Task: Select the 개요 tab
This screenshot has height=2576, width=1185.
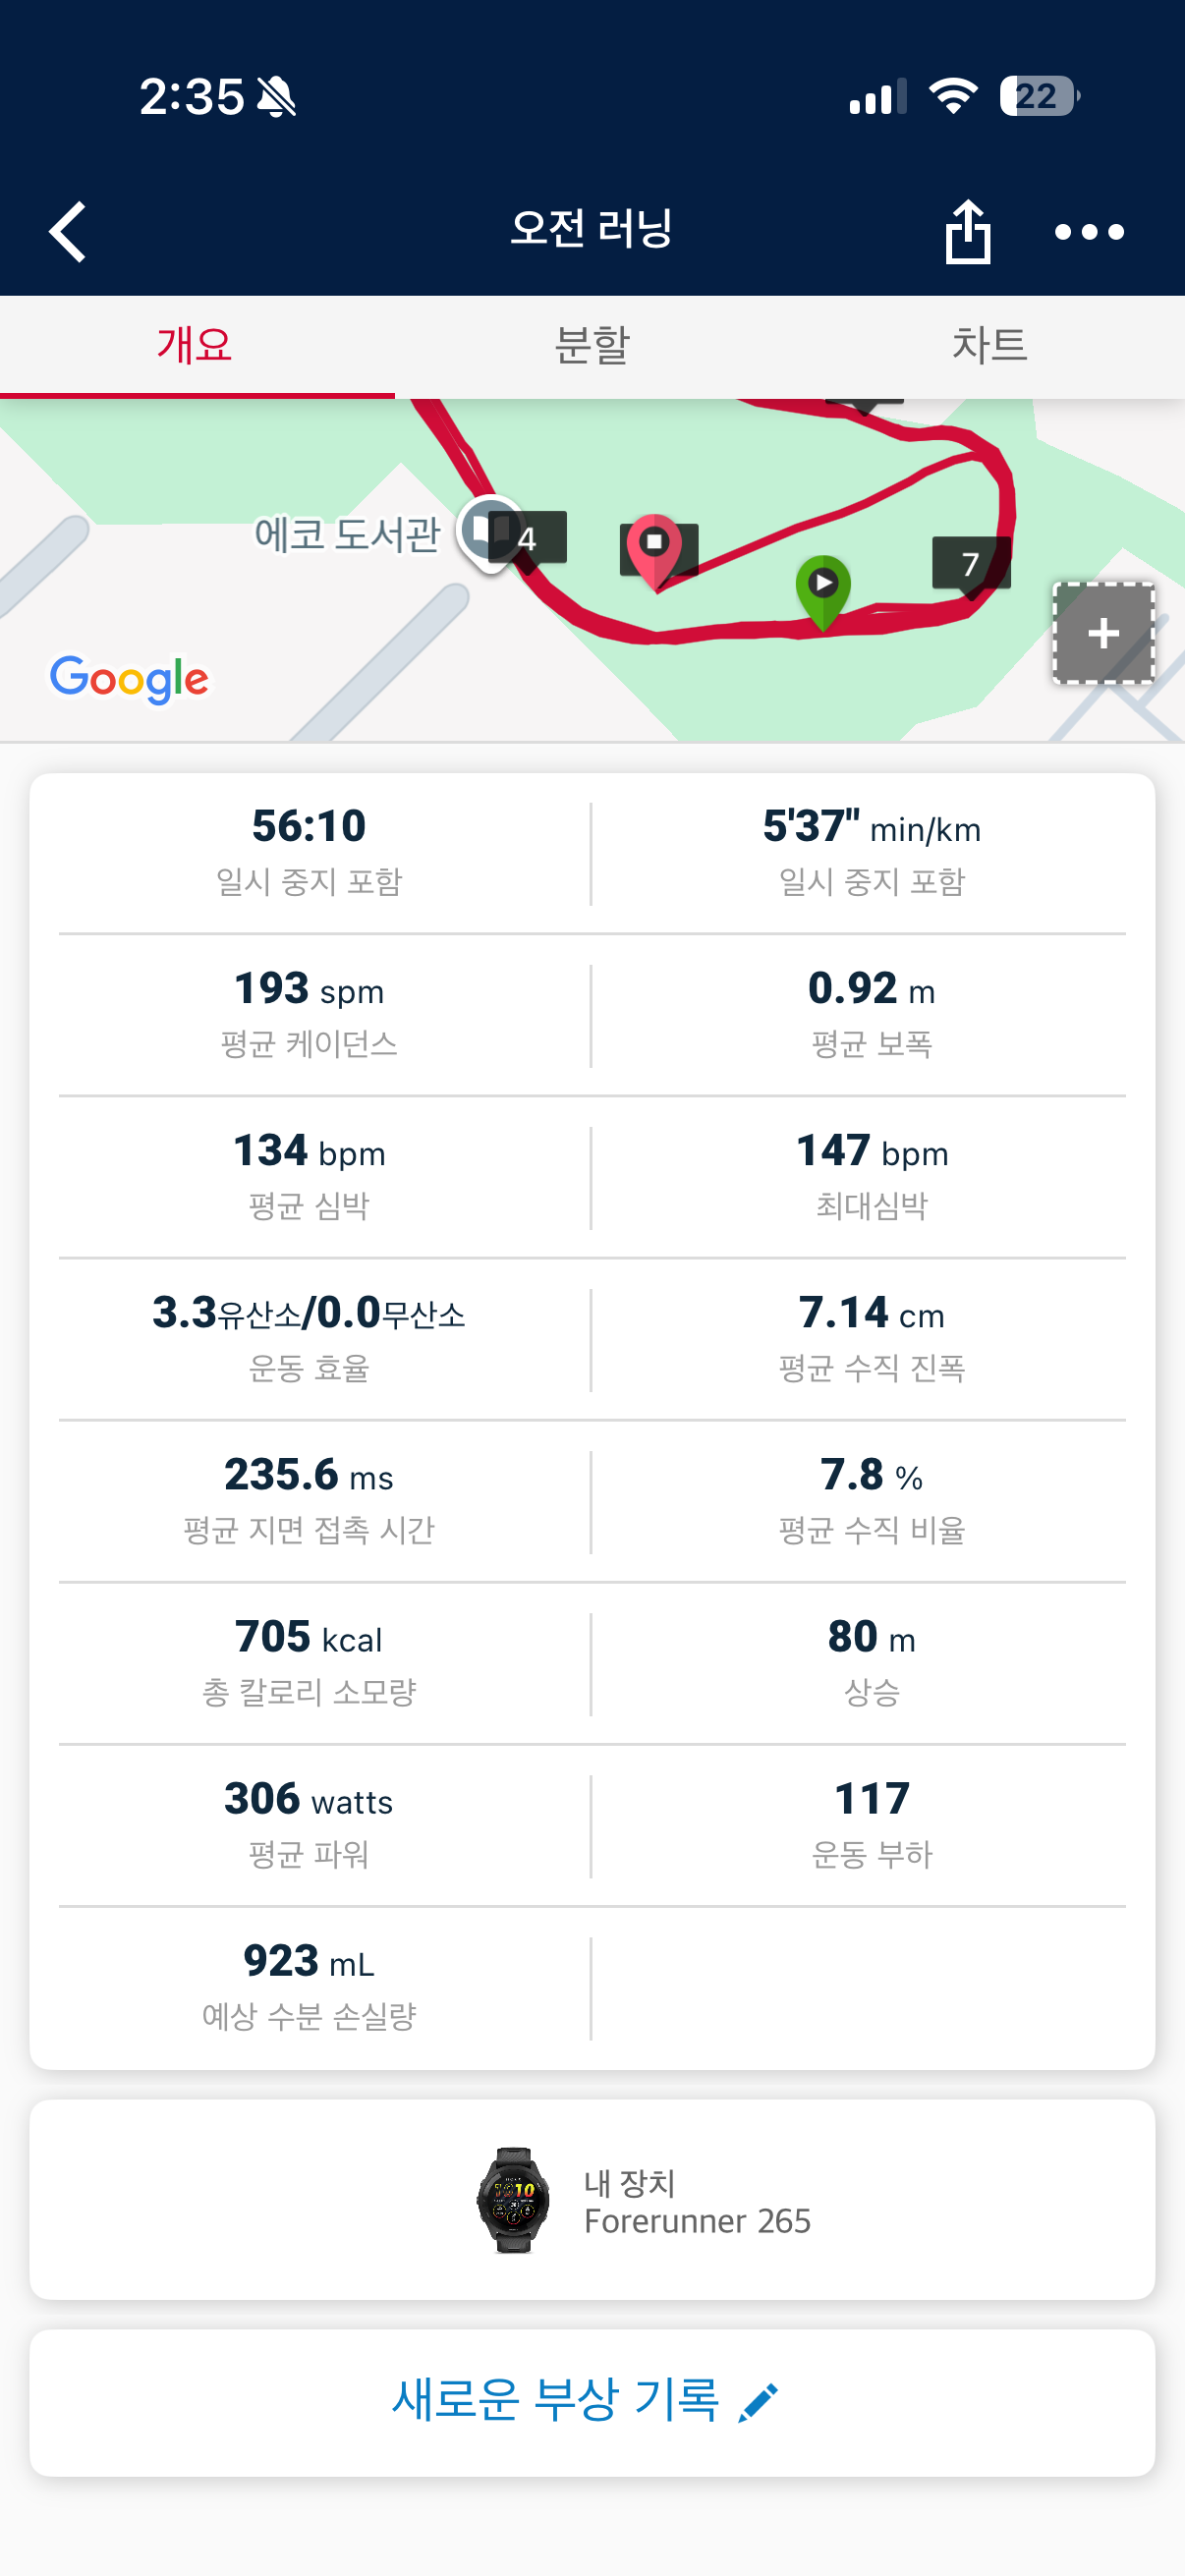Action: 196,346
